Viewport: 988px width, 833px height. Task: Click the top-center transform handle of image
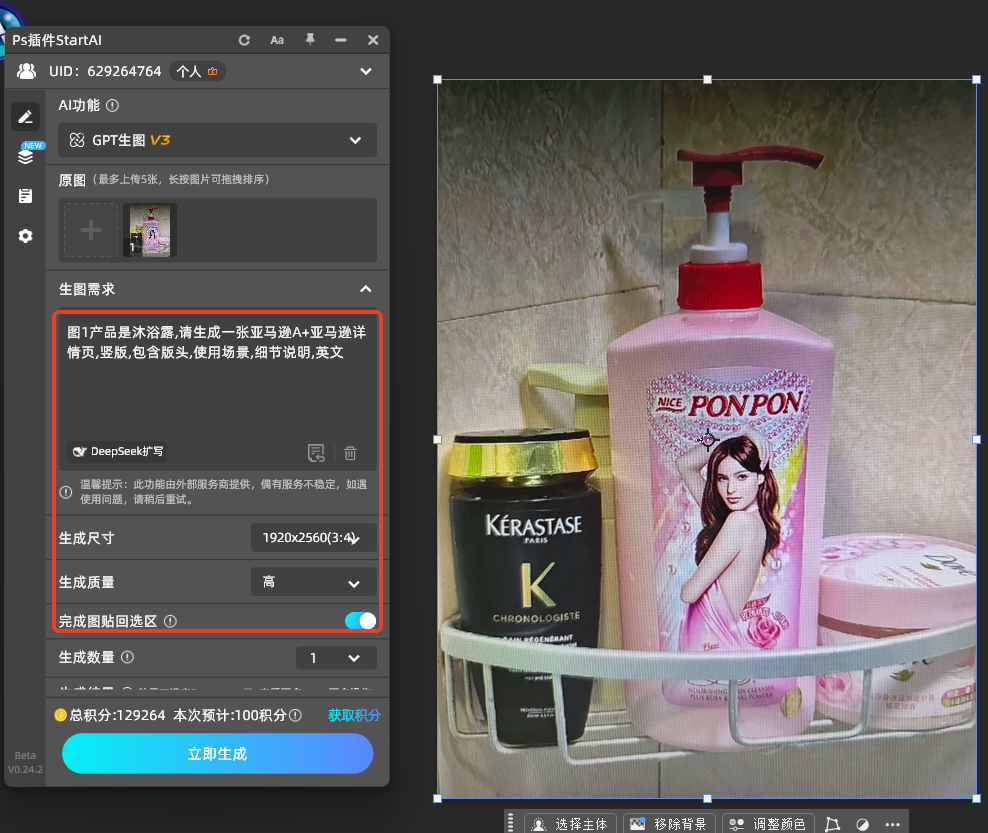point(707,79)
